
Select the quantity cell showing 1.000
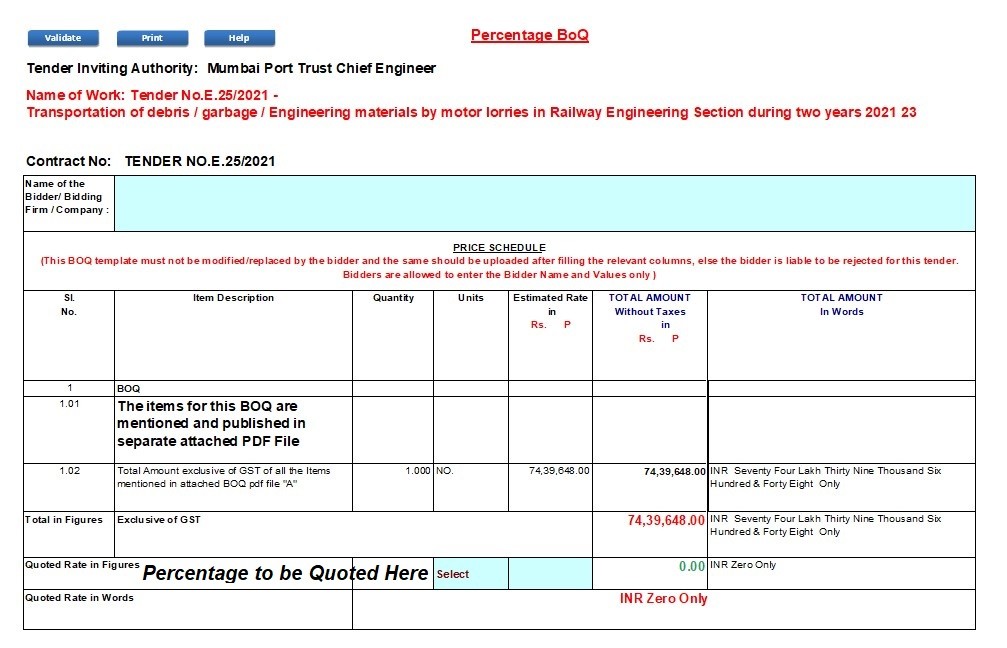click(x=393, y=471)
